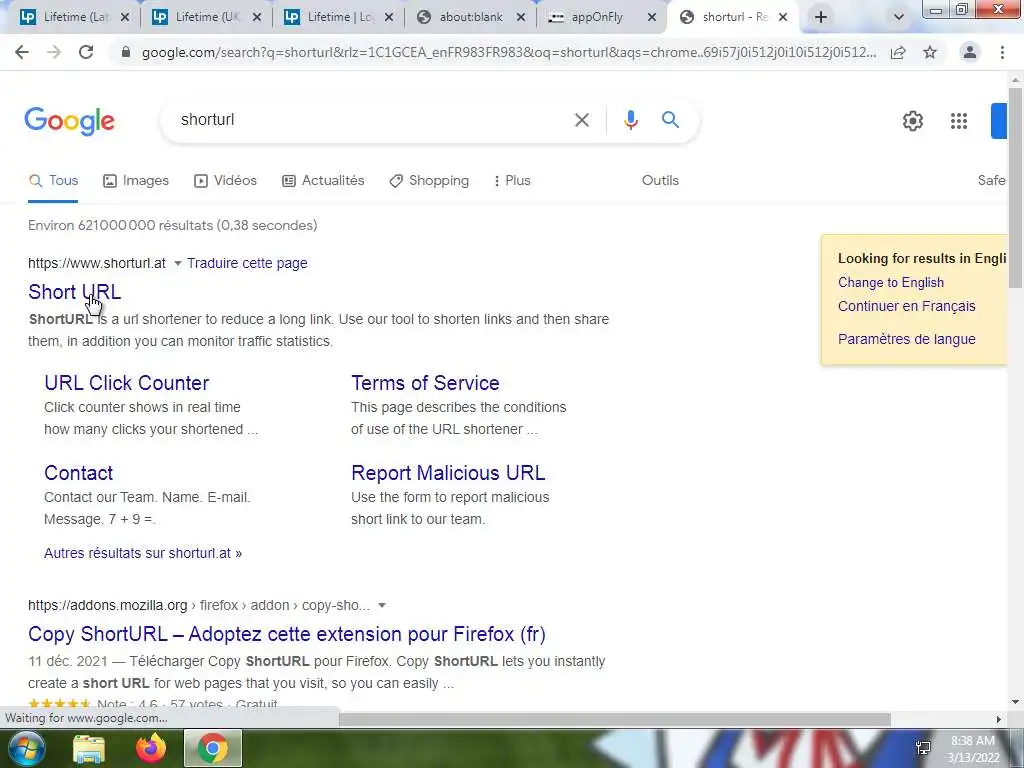Open the Chrome profile avatar icon
1024x768 pixels.
tap(970, 52)
